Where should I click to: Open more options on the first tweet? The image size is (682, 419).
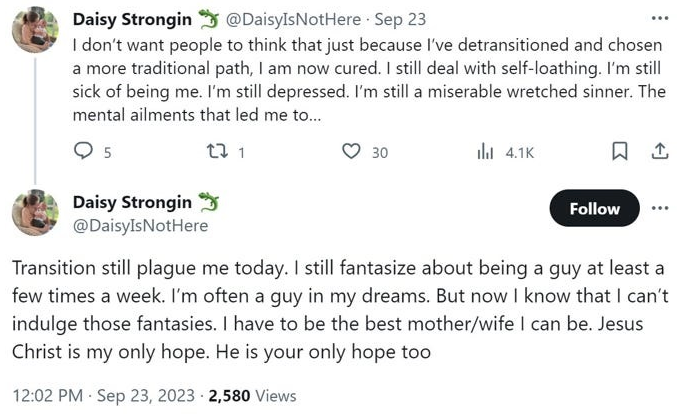(660, 18)
